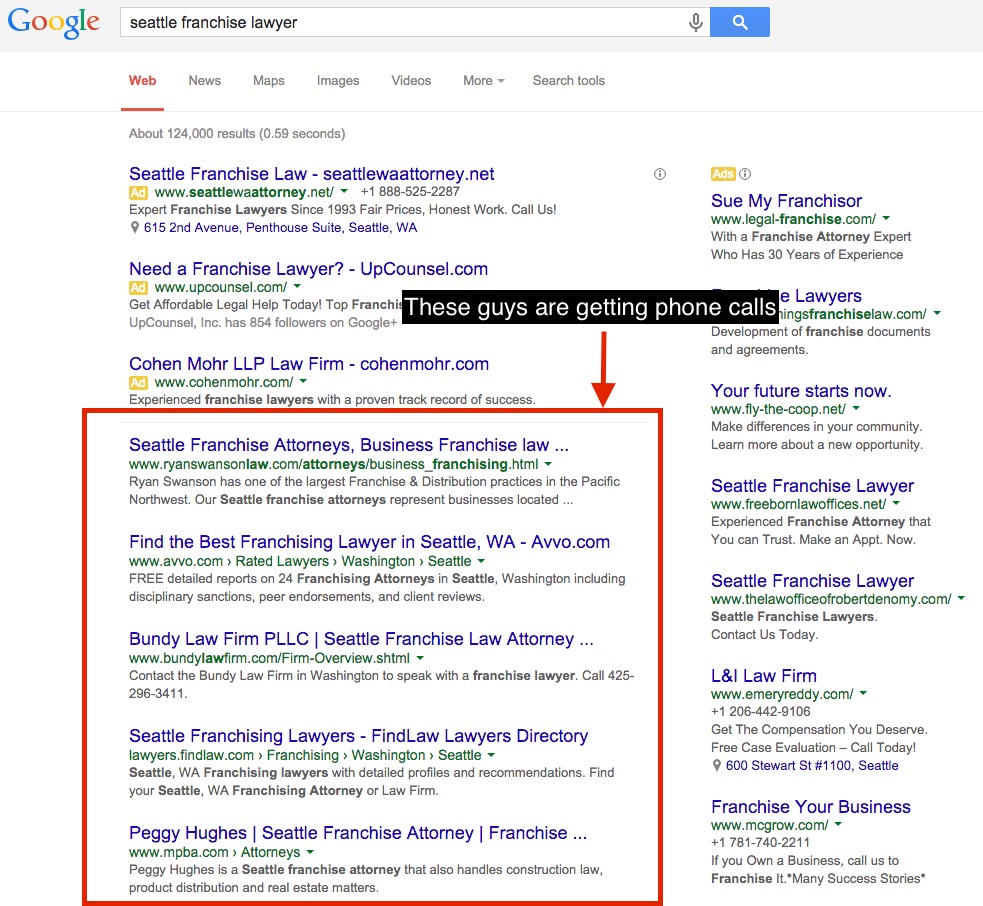Expand arrow next to mcgrow.com URL
Screen dimensions: 983x906
839,824
